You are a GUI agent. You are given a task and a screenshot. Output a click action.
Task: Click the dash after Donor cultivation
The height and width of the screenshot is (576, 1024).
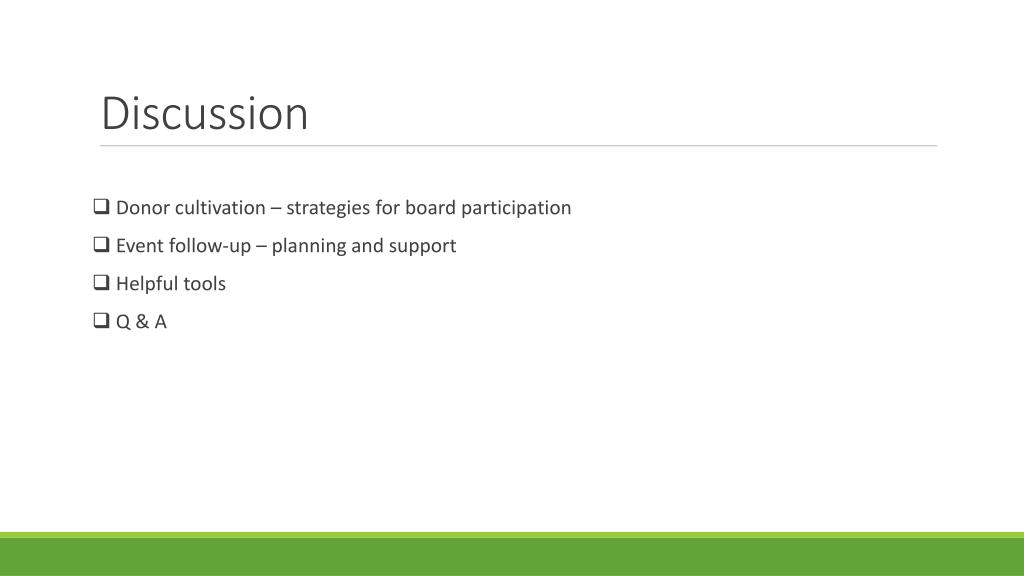[x=276, y=208]
